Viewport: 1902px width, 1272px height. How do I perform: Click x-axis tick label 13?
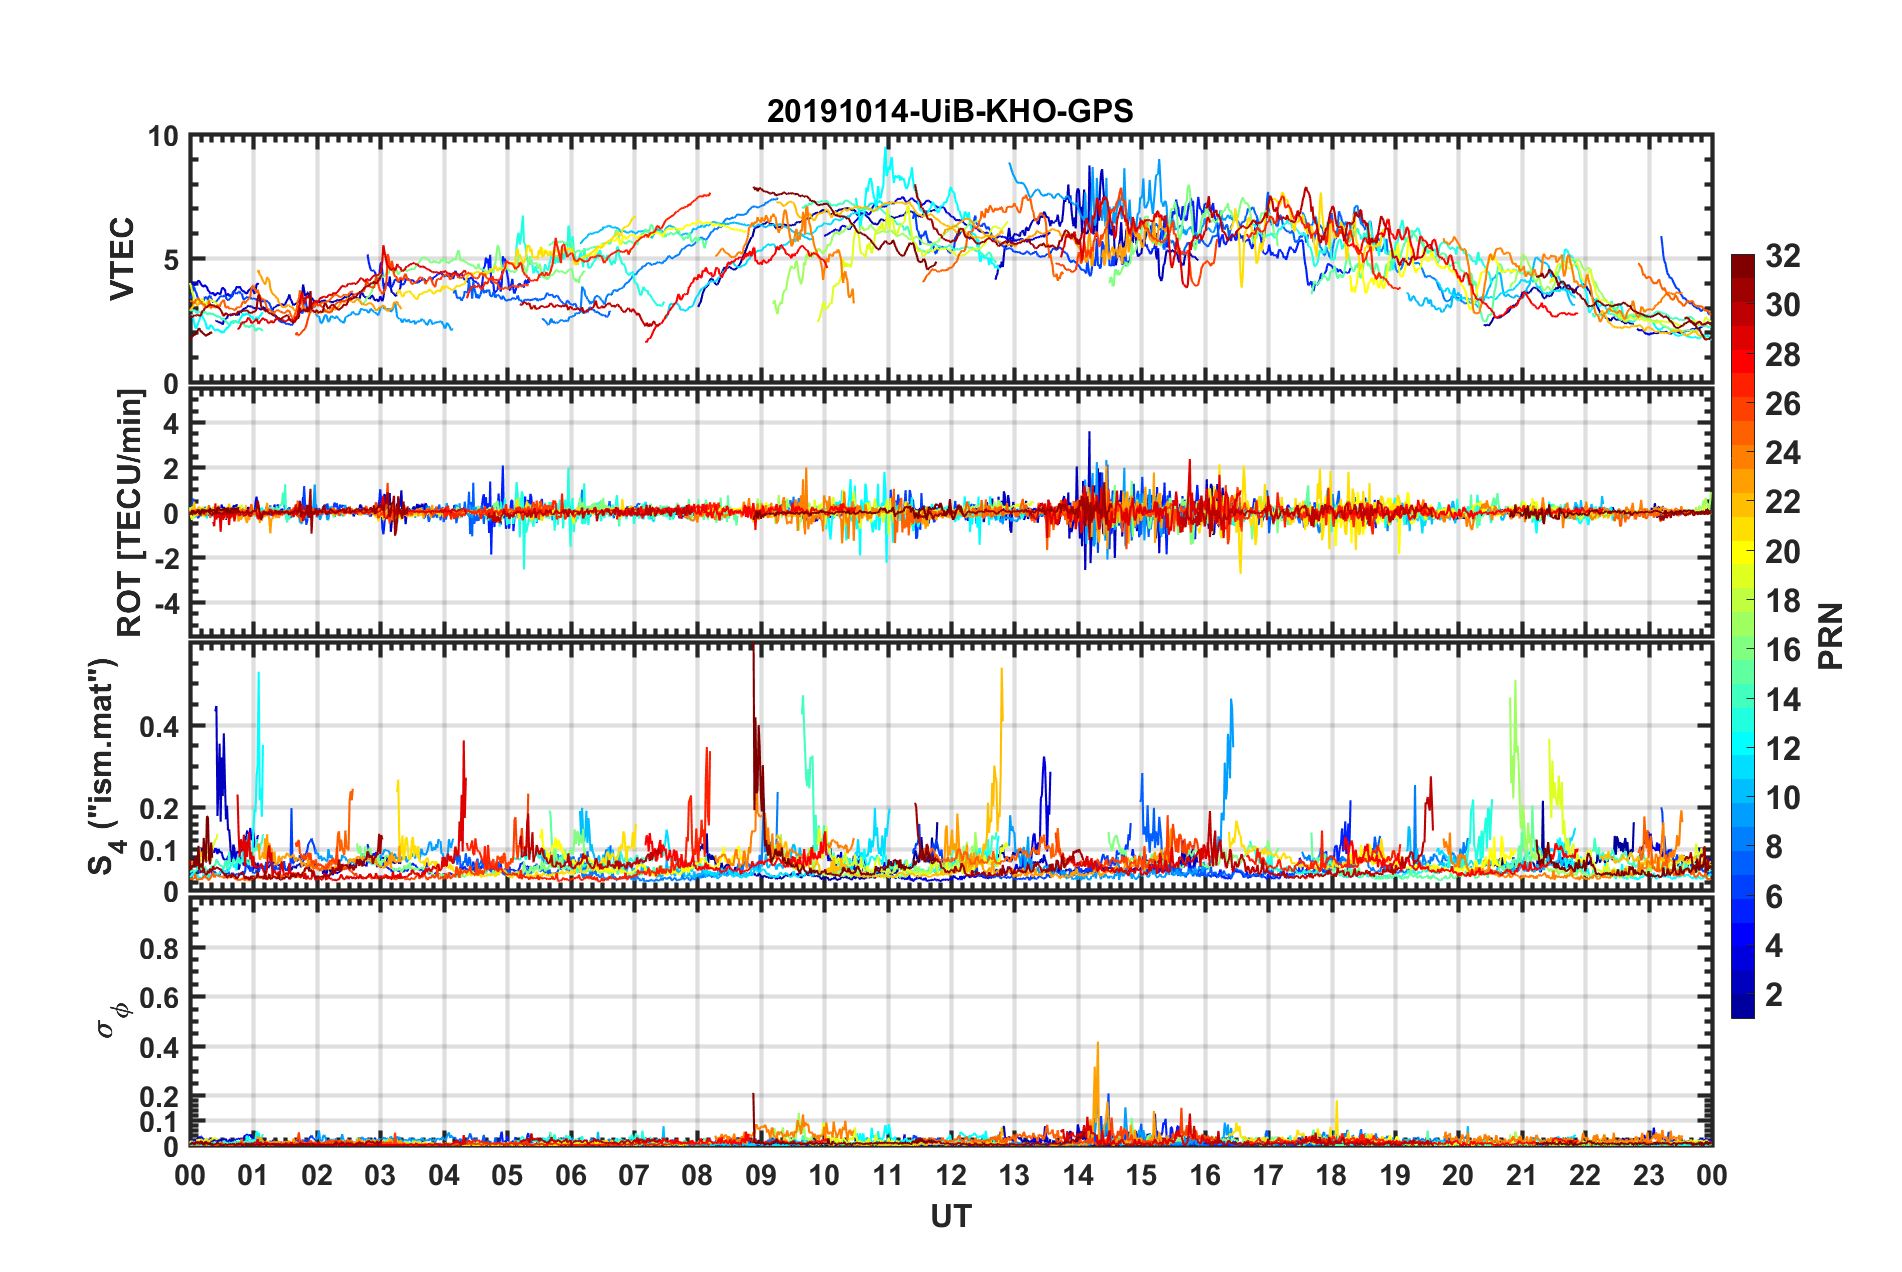coord(1014,1175)
